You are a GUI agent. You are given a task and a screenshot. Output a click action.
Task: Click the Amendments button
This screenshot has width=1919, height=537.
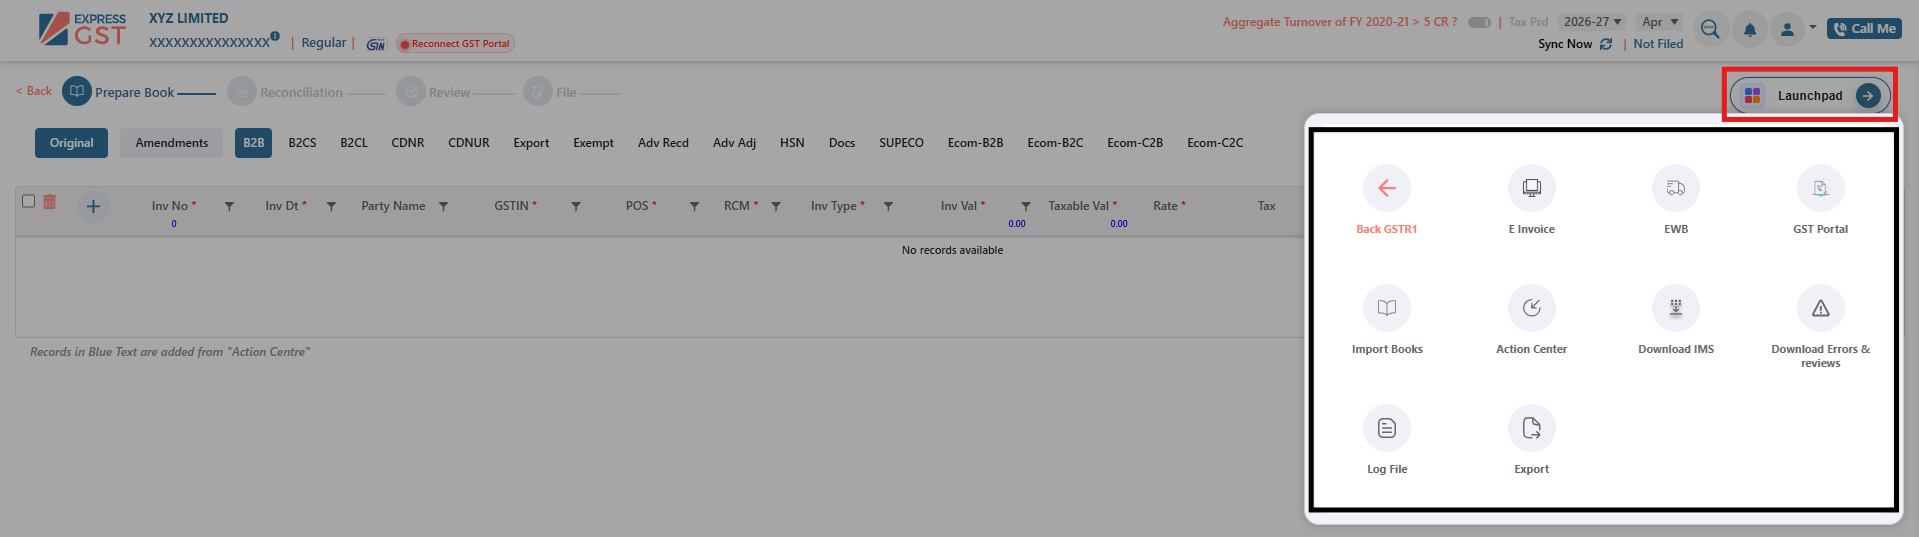(172, 143)
